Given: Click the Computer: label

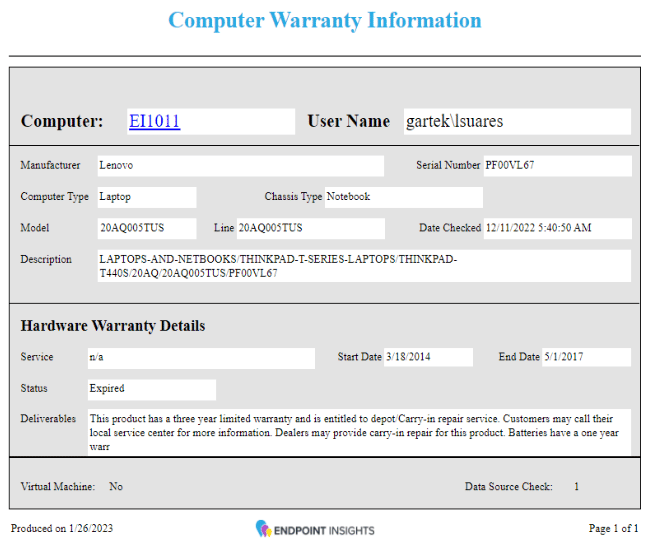Looking at the screenshot, I should click(x=62, y=121).
